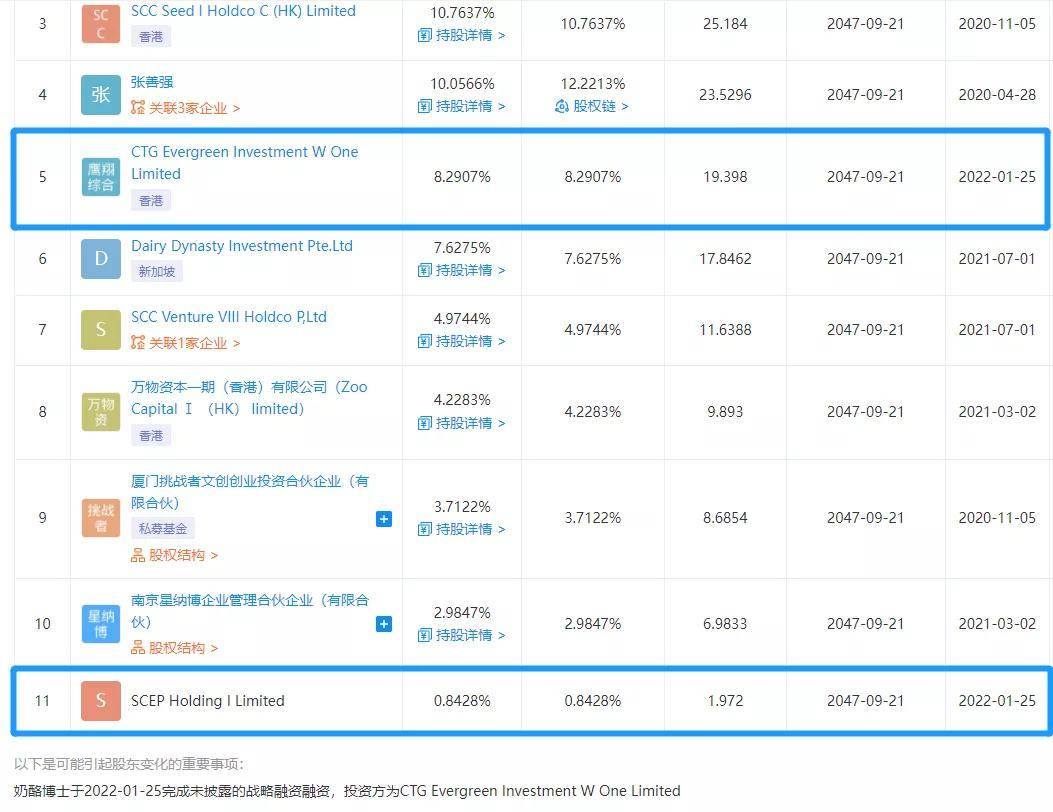Click the 挑战者 avatar icon in row 9
1053x812 pixels.
coord(100,518)
